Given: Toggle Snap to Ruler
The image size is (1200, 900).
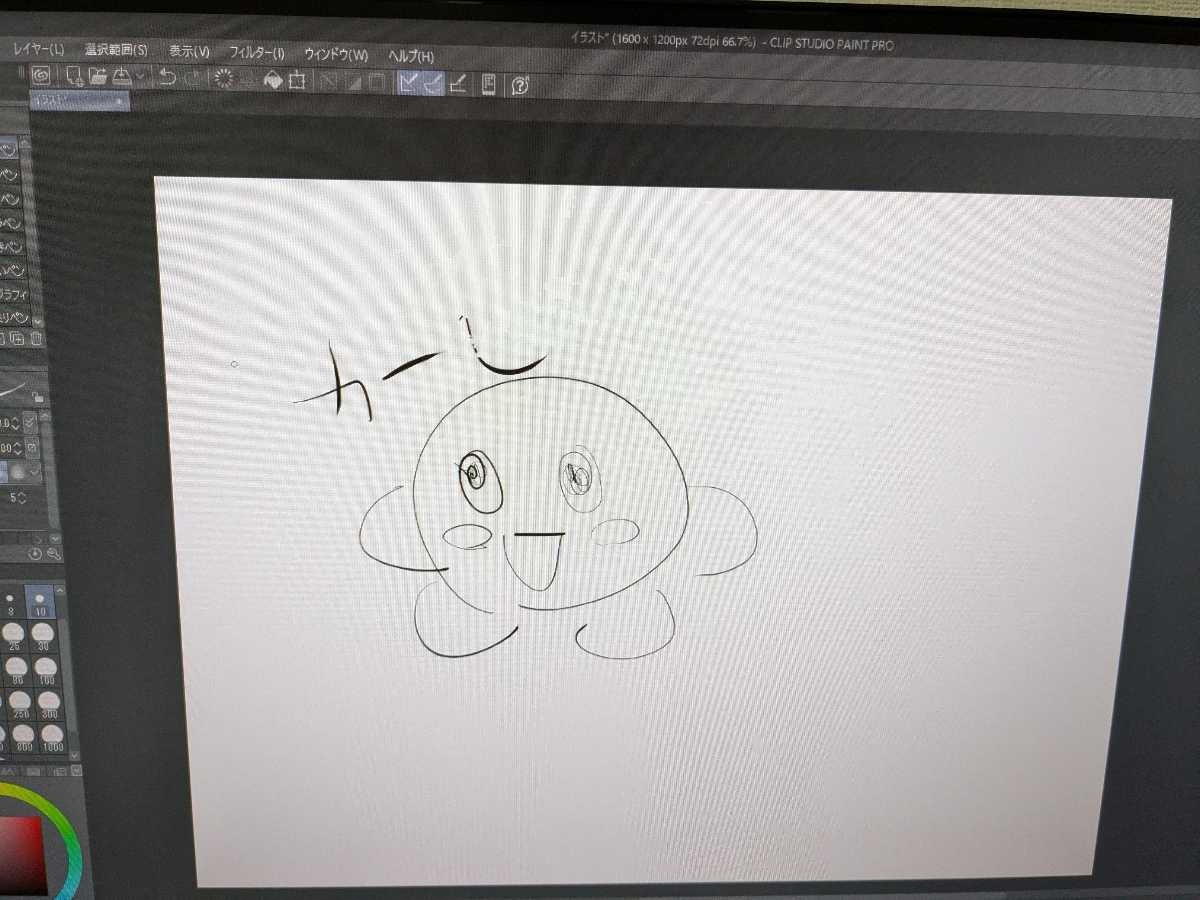Looking at the screenshot, I should (x=408, y=83).
